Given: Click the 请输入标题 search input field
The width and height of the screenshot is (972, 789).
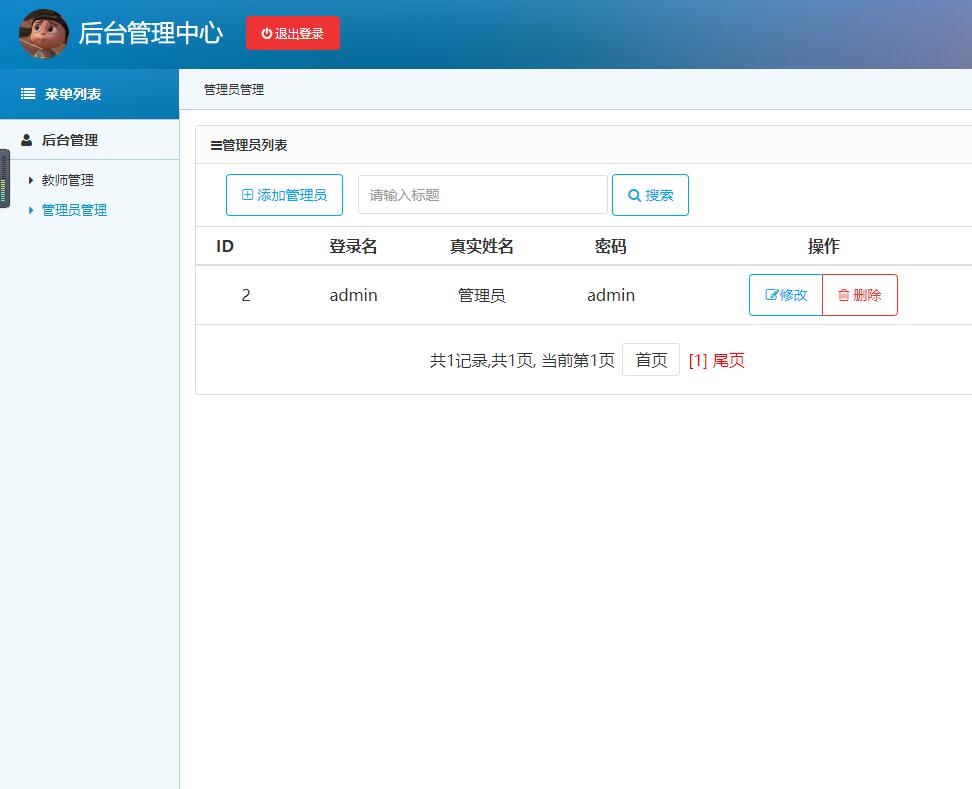Looking at the screenshot, I should tap(481, 194).
